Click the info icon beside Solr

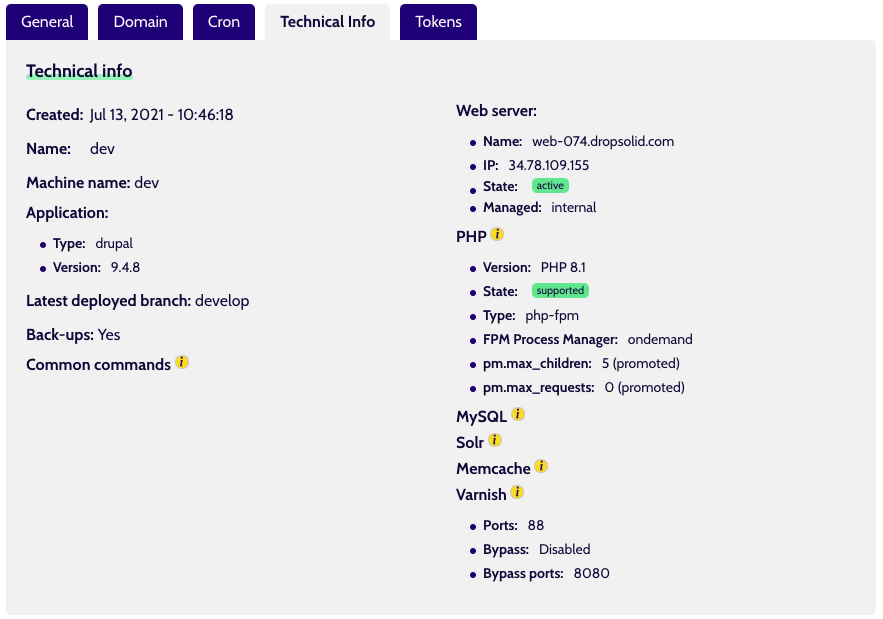click(494, 440)
